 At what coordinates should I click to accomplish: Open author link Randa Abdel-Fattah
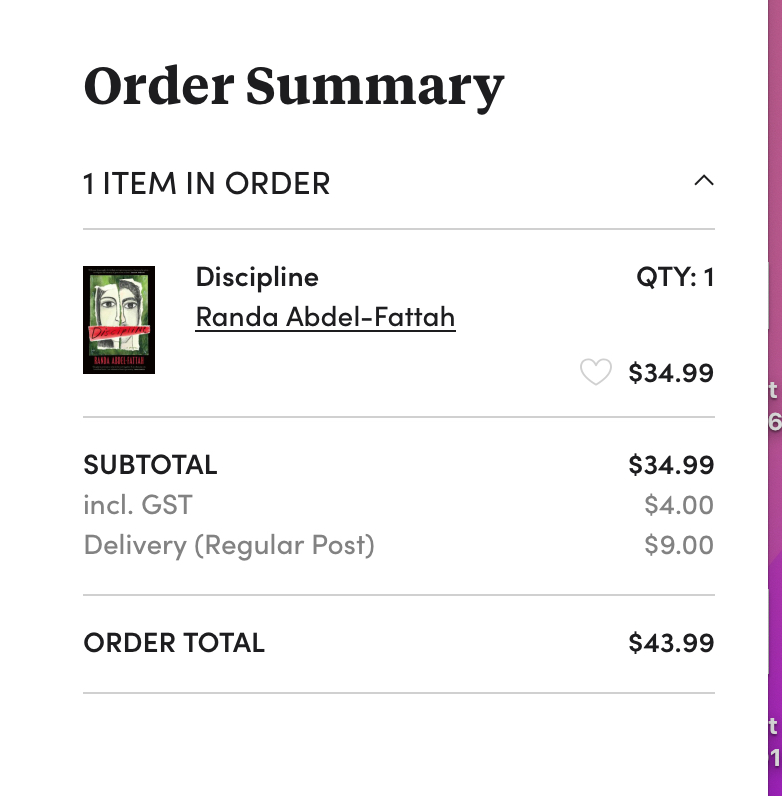click(x=325, y=317)
